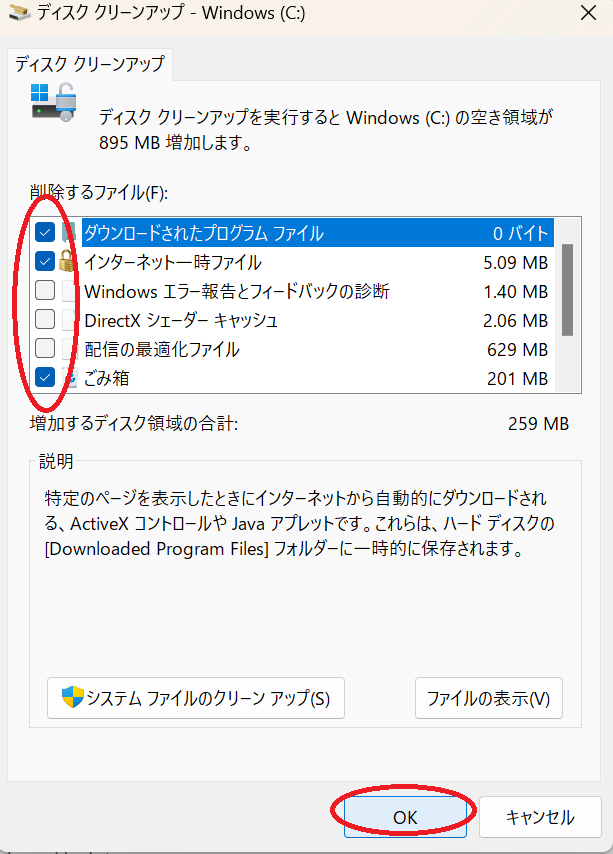
Task: Click the Disk Cleanup title bar icon
Action: 20,12
